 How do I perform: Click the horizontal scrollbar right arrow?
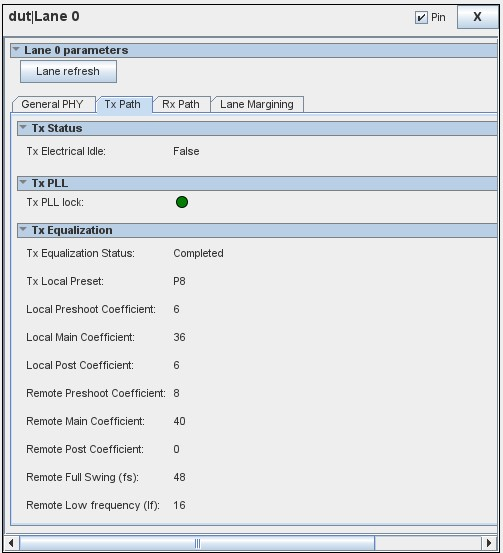(x=489, y=543)
